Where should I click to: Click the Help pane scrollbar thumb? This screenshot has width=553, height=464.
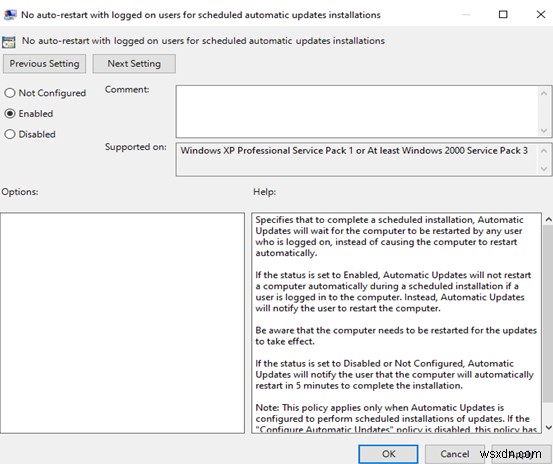pos(548,313)
